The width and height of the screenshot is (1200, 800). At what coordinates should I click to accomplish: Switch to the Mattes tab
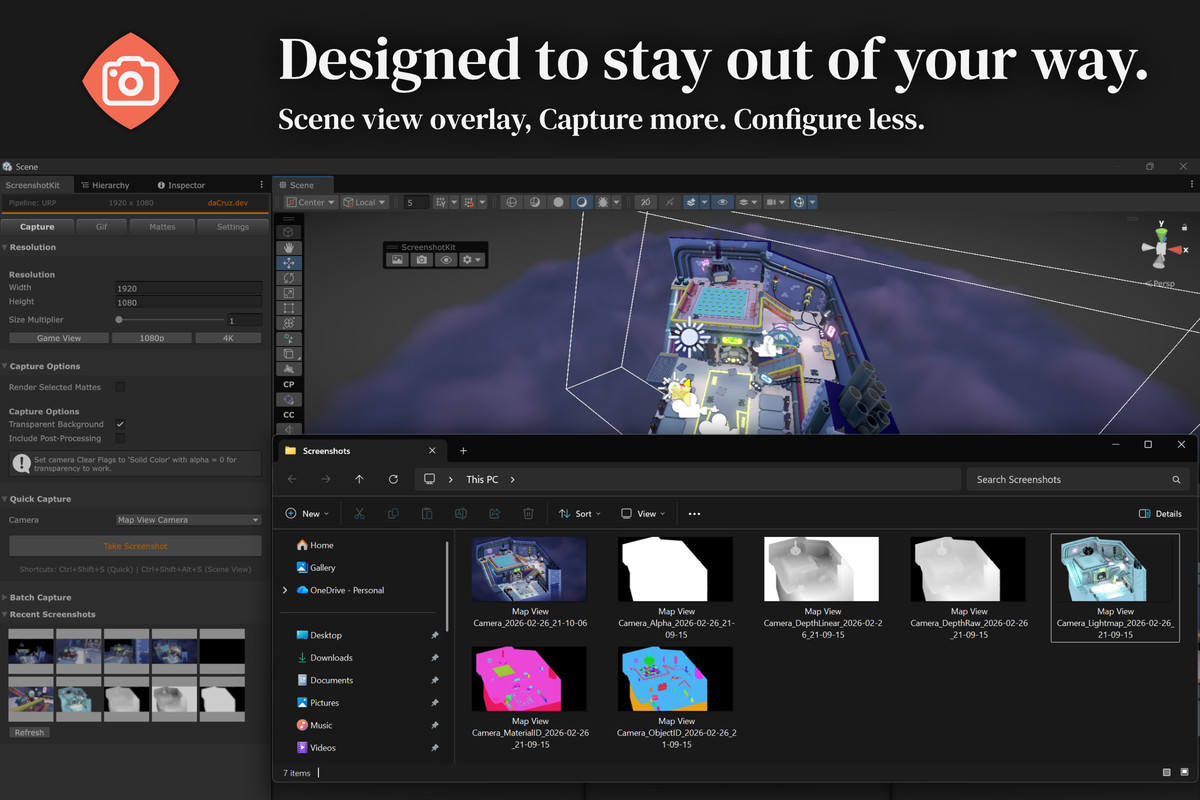pyautogui.click(x=162, y=227)
